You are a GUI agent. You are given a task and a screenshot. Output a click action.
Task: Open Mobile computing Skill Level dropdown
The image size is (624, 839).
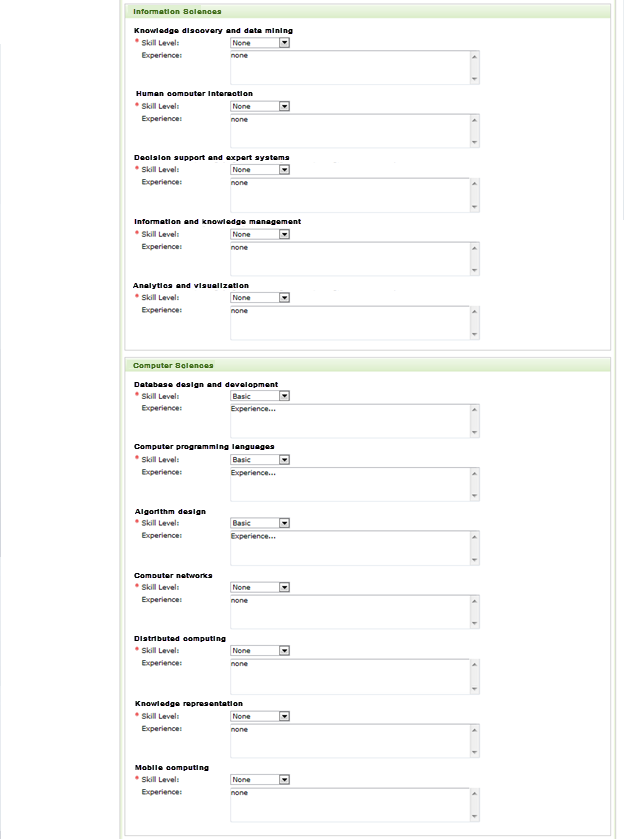(x=260, y=780)
